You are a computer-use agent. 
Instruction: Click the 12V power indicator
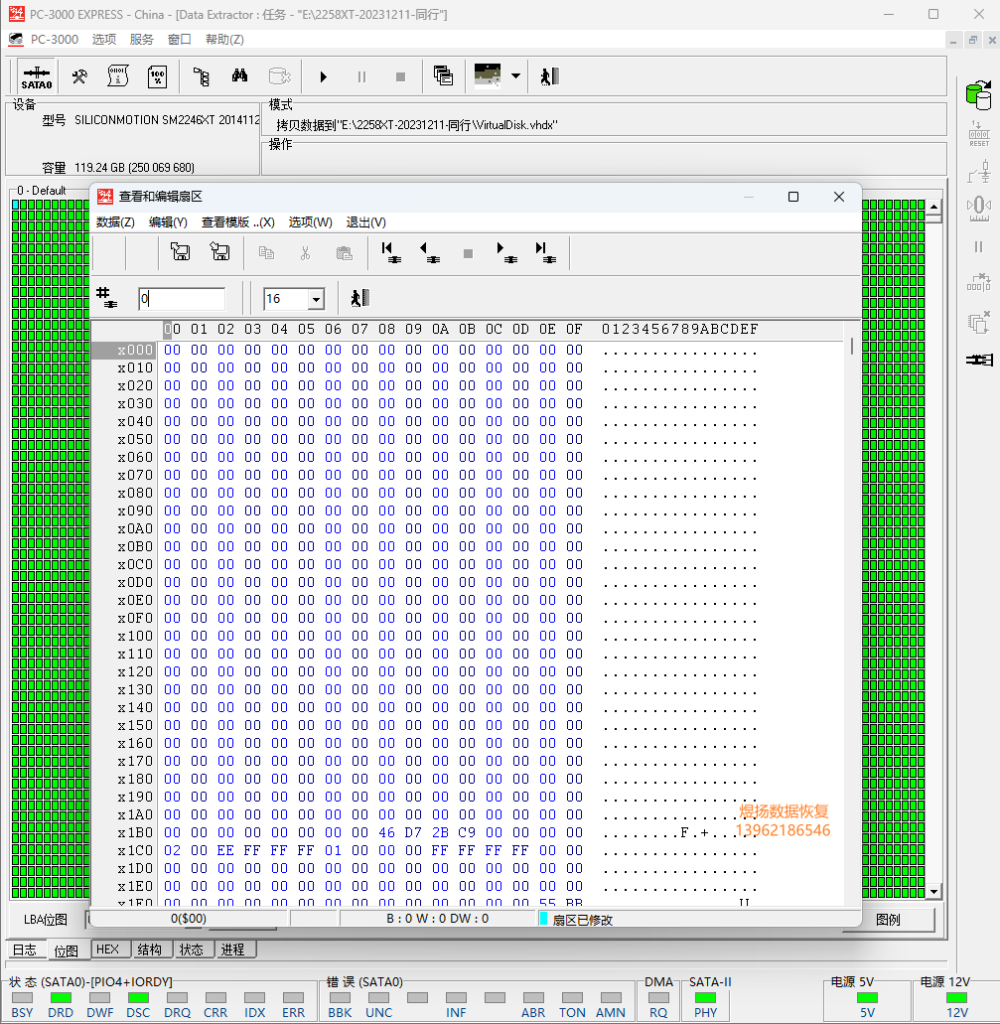click(956, 997)
